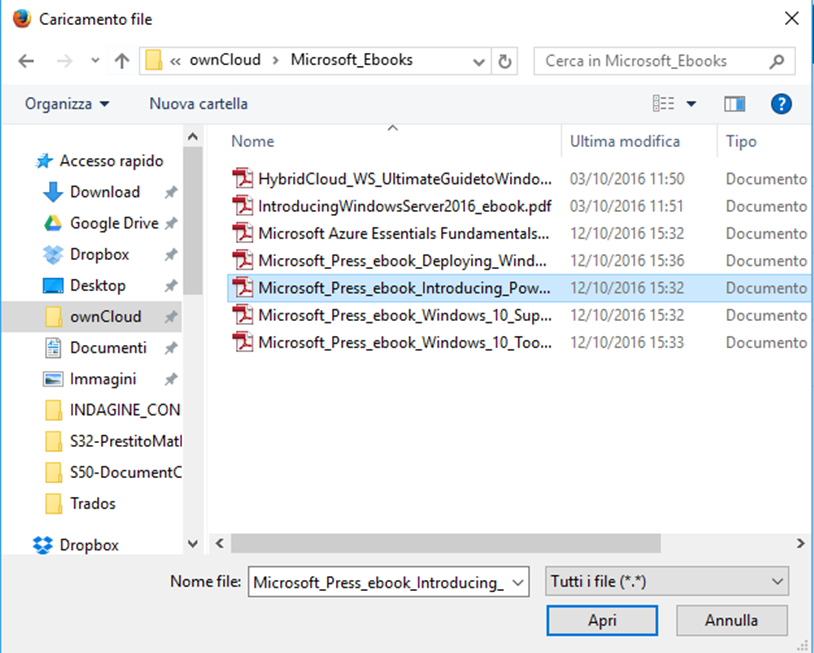
Task: Expand the ownCloud breadcrumb arrow
Action: point(276,61)
